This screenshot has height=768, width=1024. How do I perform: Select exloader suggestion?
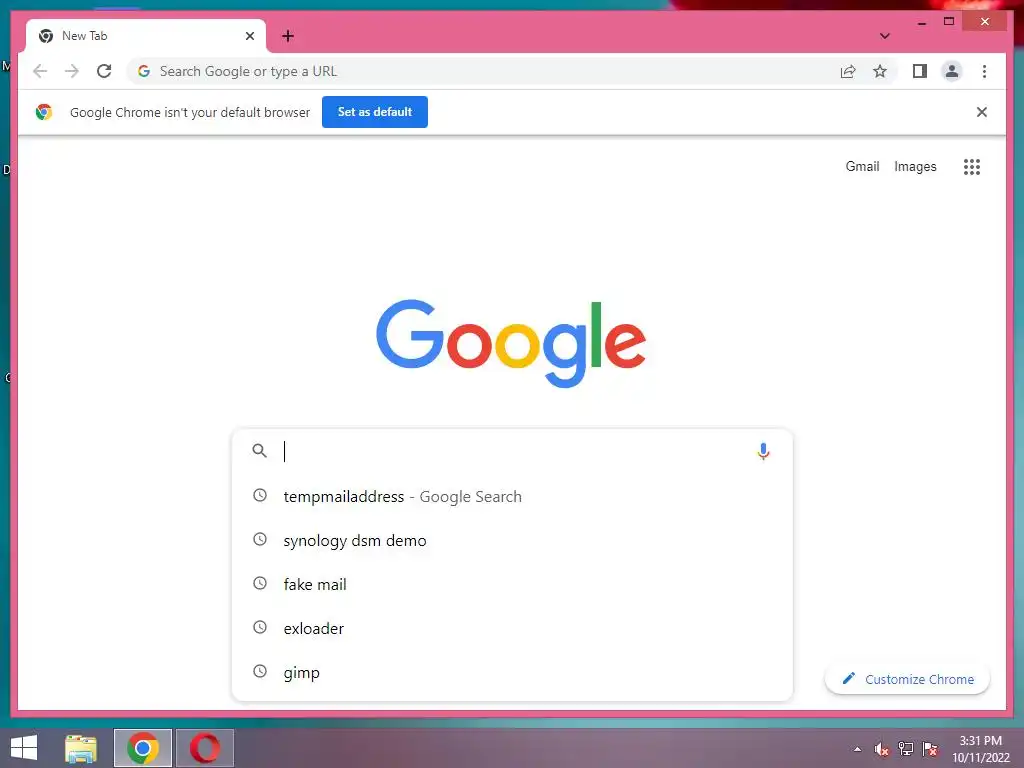pyautogui.click(x=513, y=628)
